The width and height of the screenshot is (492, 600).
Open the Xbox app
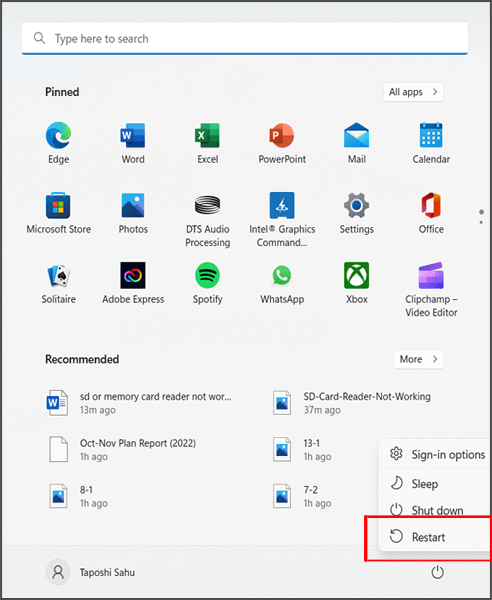(x=357, y=283)
